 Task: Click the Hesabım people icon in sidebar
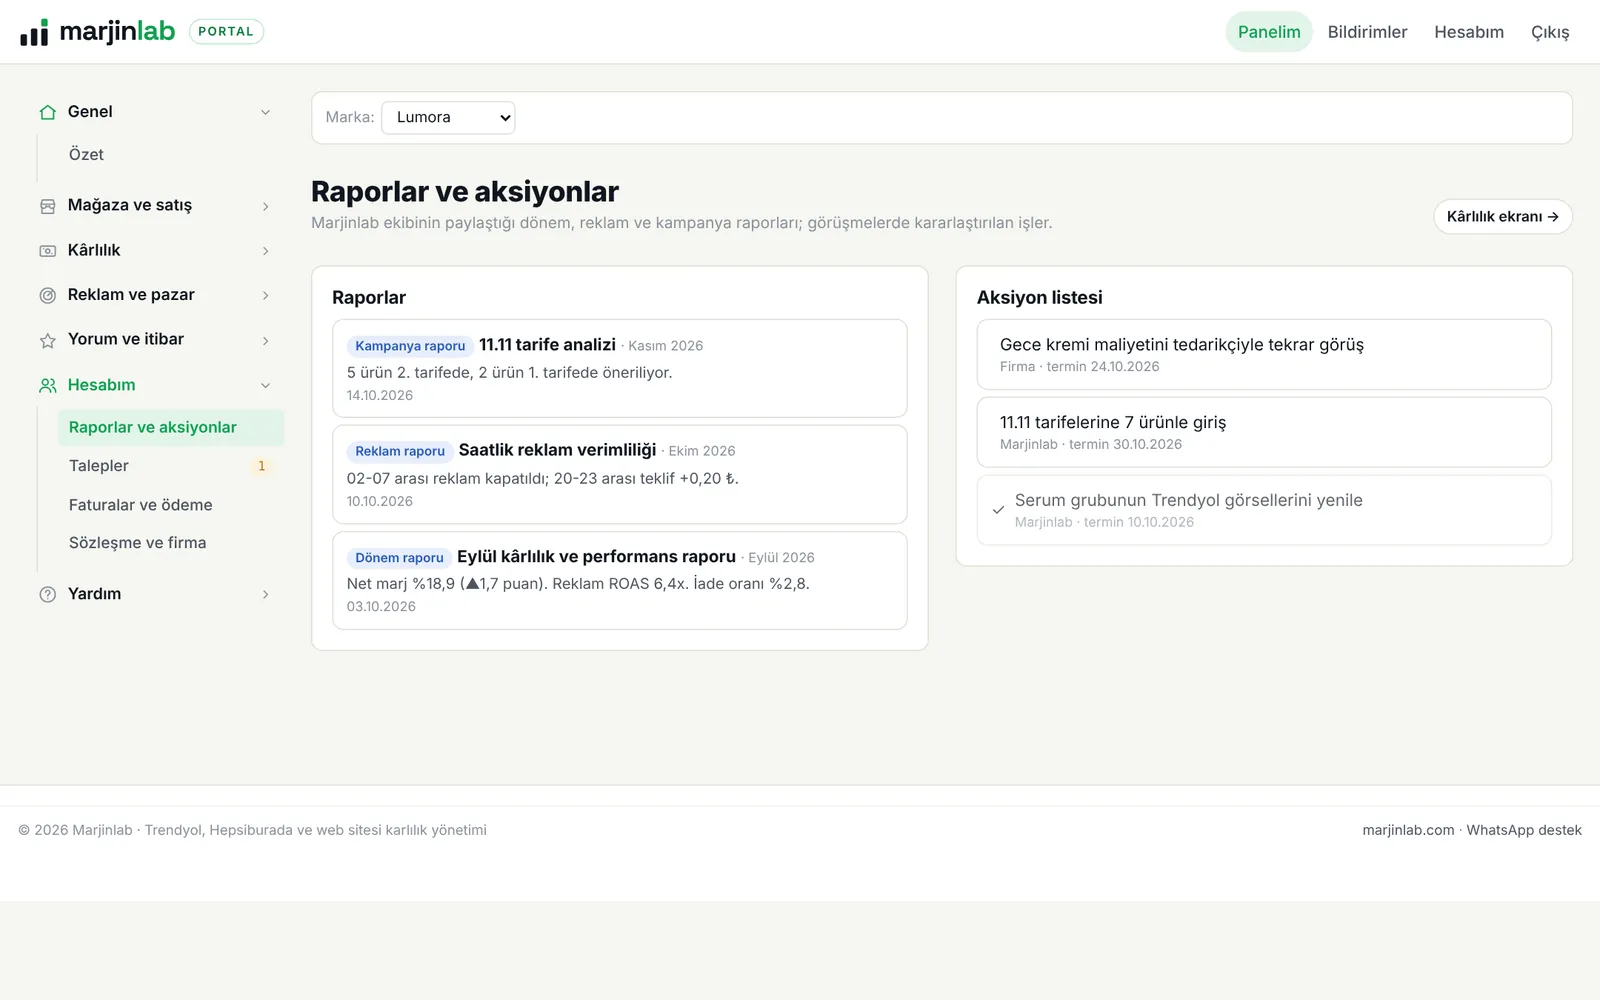click(47, 385)
